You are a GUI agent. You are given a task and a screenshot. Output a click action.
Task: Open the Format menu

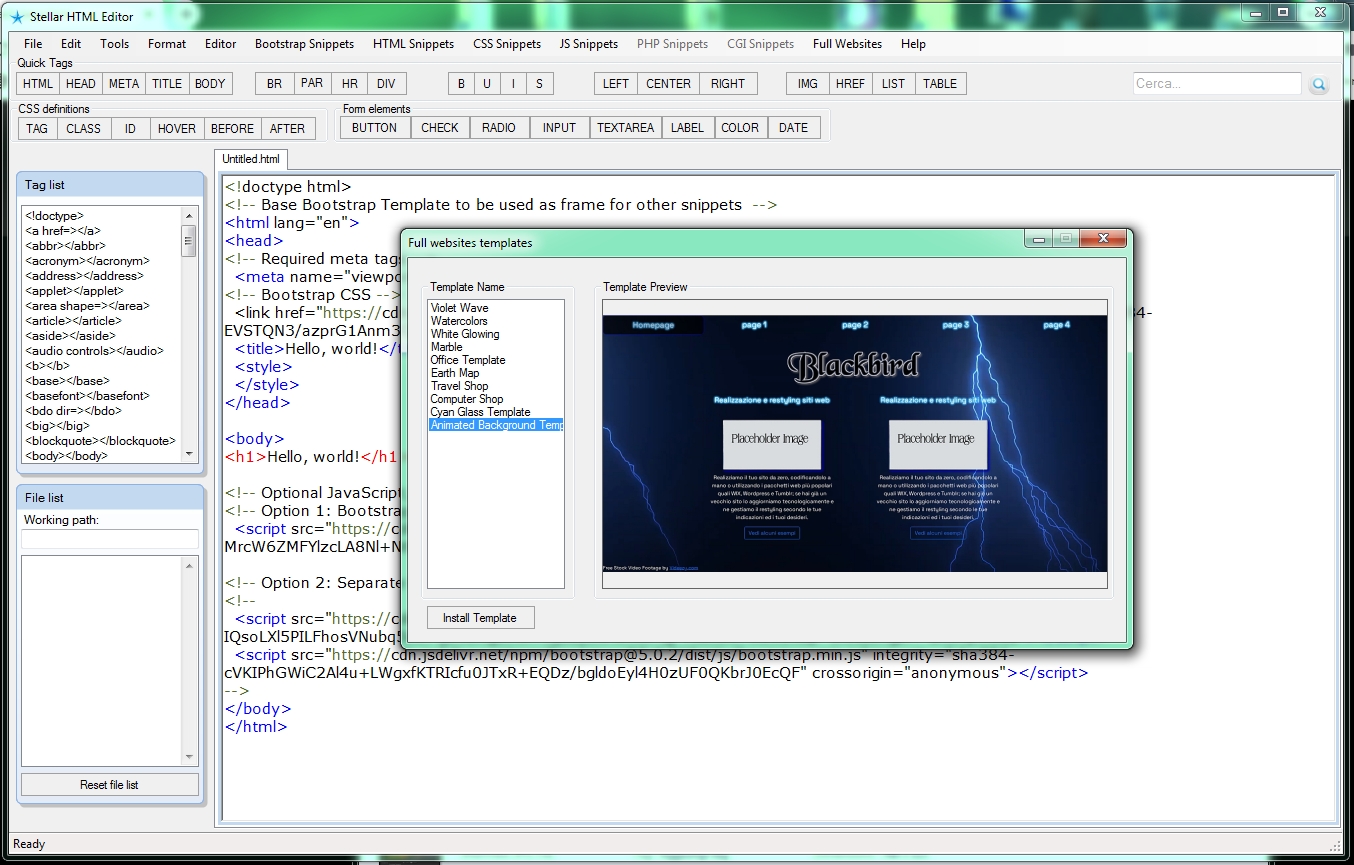click(167, 44)
